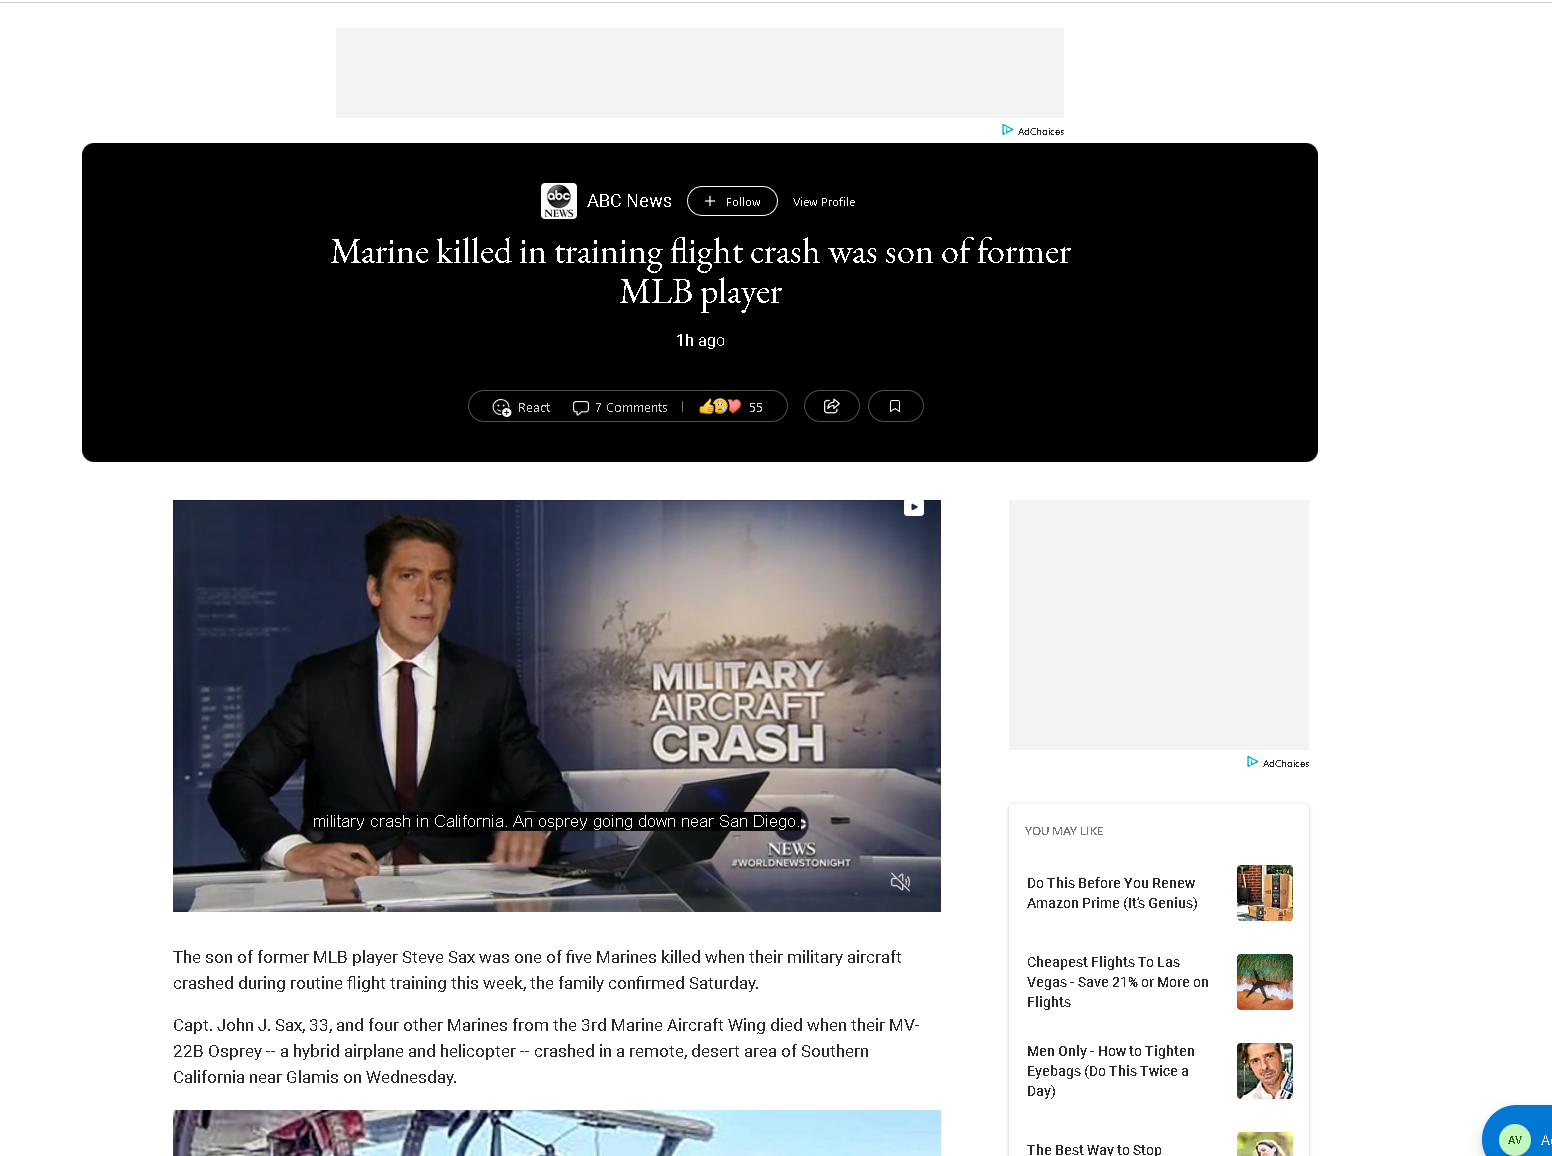This screenshot has width=1552, height=1156.
Task: Click the paragraph mentioning Steve Sax
Action: [x=537, y=970]
